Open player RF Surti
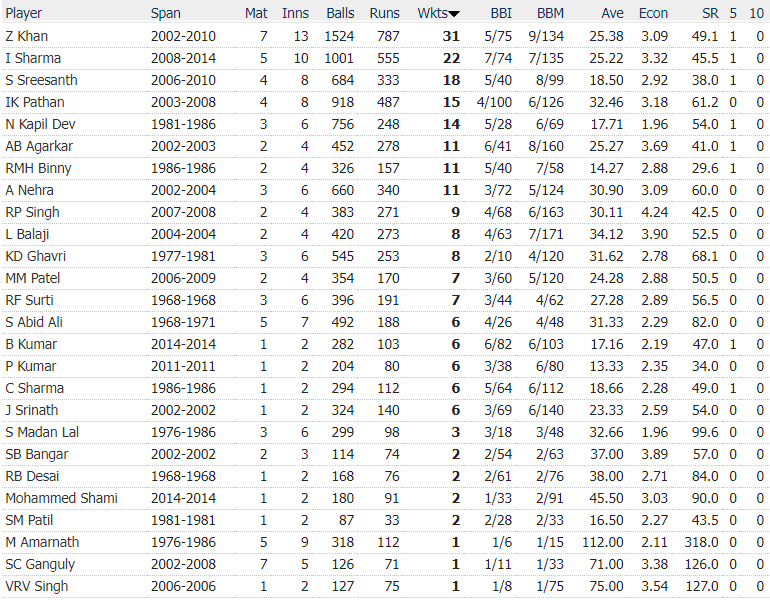This screenshot has height=600, width=770. pos(29,300)
